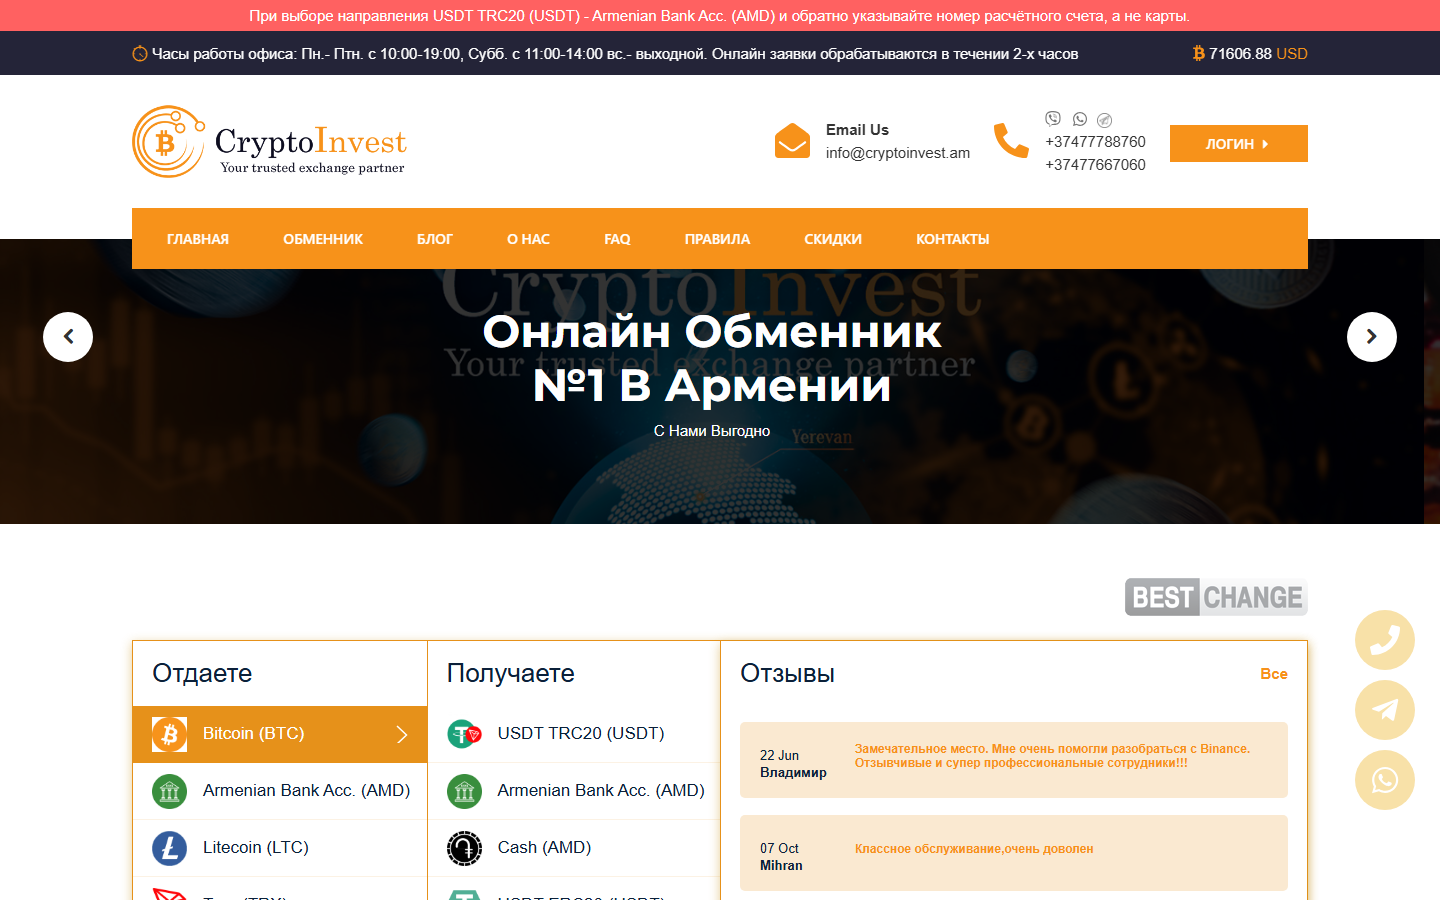Click the clock icon beside the office hours
The image size is (1440, 900).
tap(140, 54)
